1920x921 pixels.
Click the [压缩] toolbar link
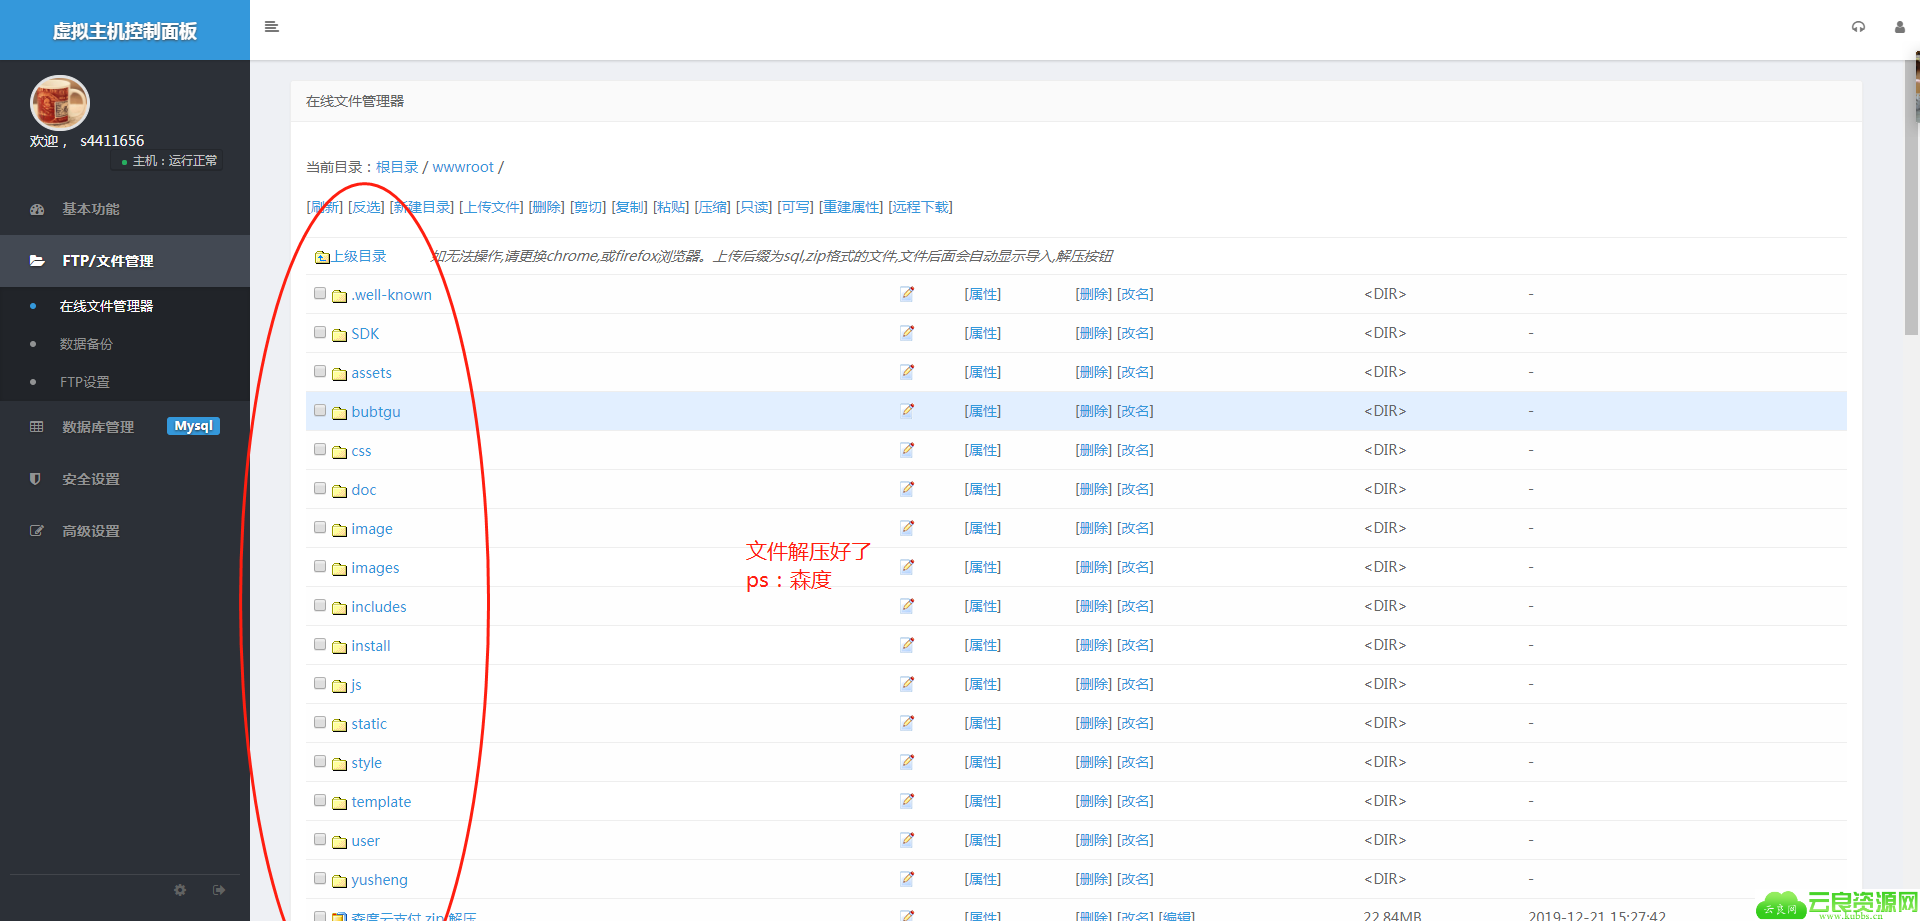coord(712,207)
